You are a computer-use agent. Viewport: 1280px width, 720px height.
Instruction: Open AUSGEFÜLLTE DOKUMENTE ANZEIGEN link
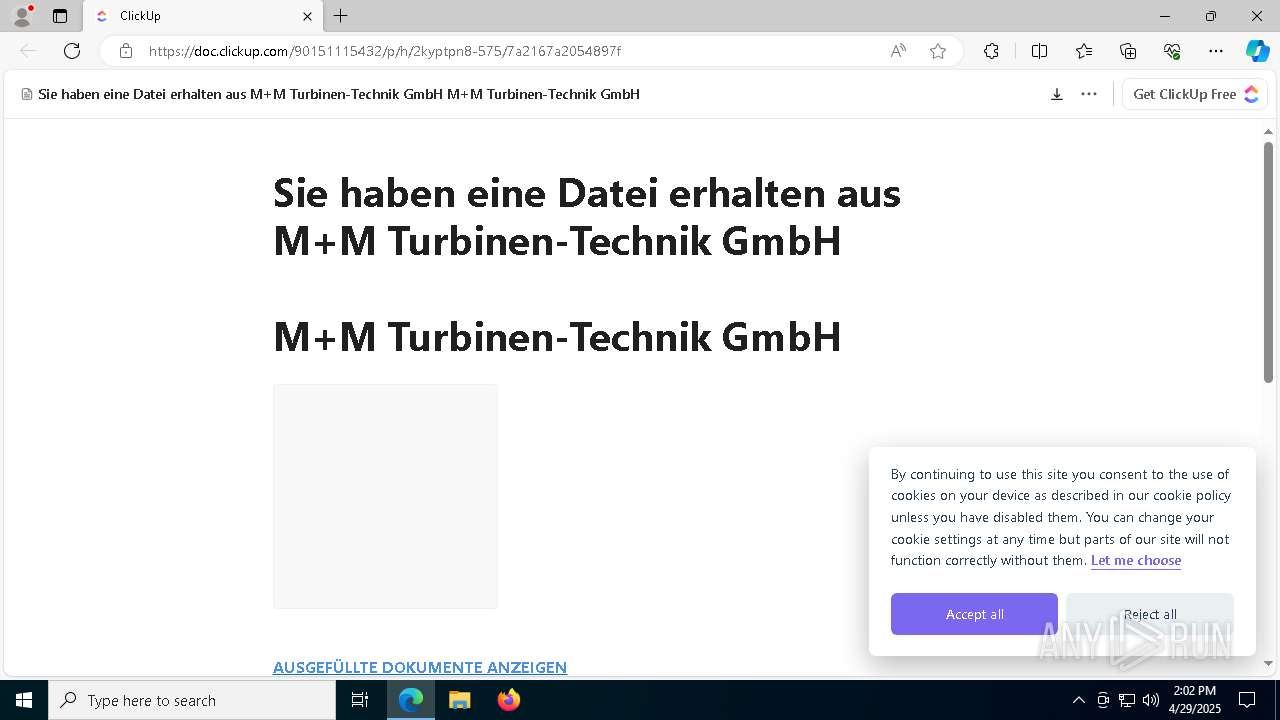pyautogui.click(x=420, y=667)
